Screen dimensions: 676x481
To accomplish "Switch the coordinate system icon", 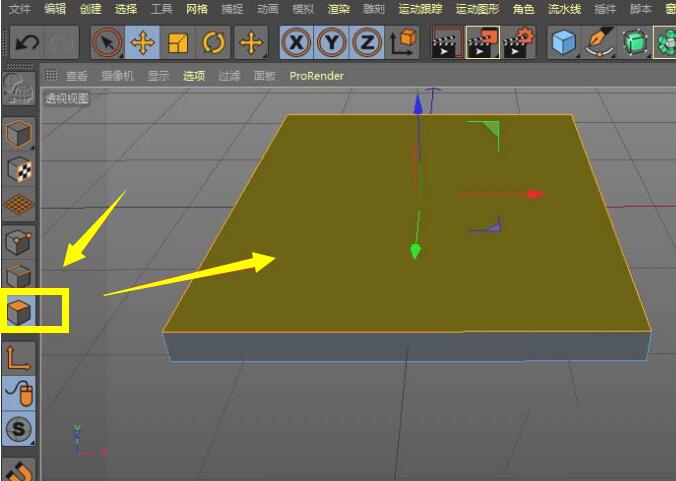I will (403, 42).
